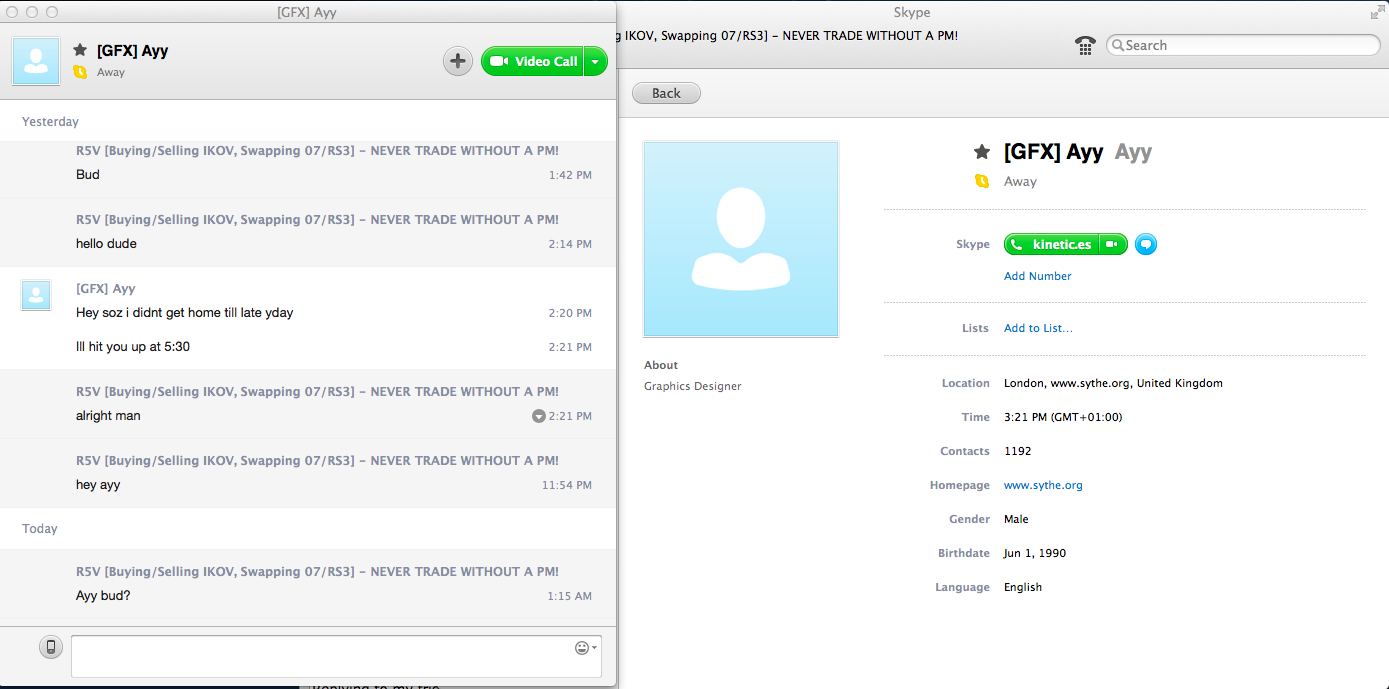The image size is (1389, 689).
Task: Call kinetic.es via the green button
Action: (x=1051, y=245)
